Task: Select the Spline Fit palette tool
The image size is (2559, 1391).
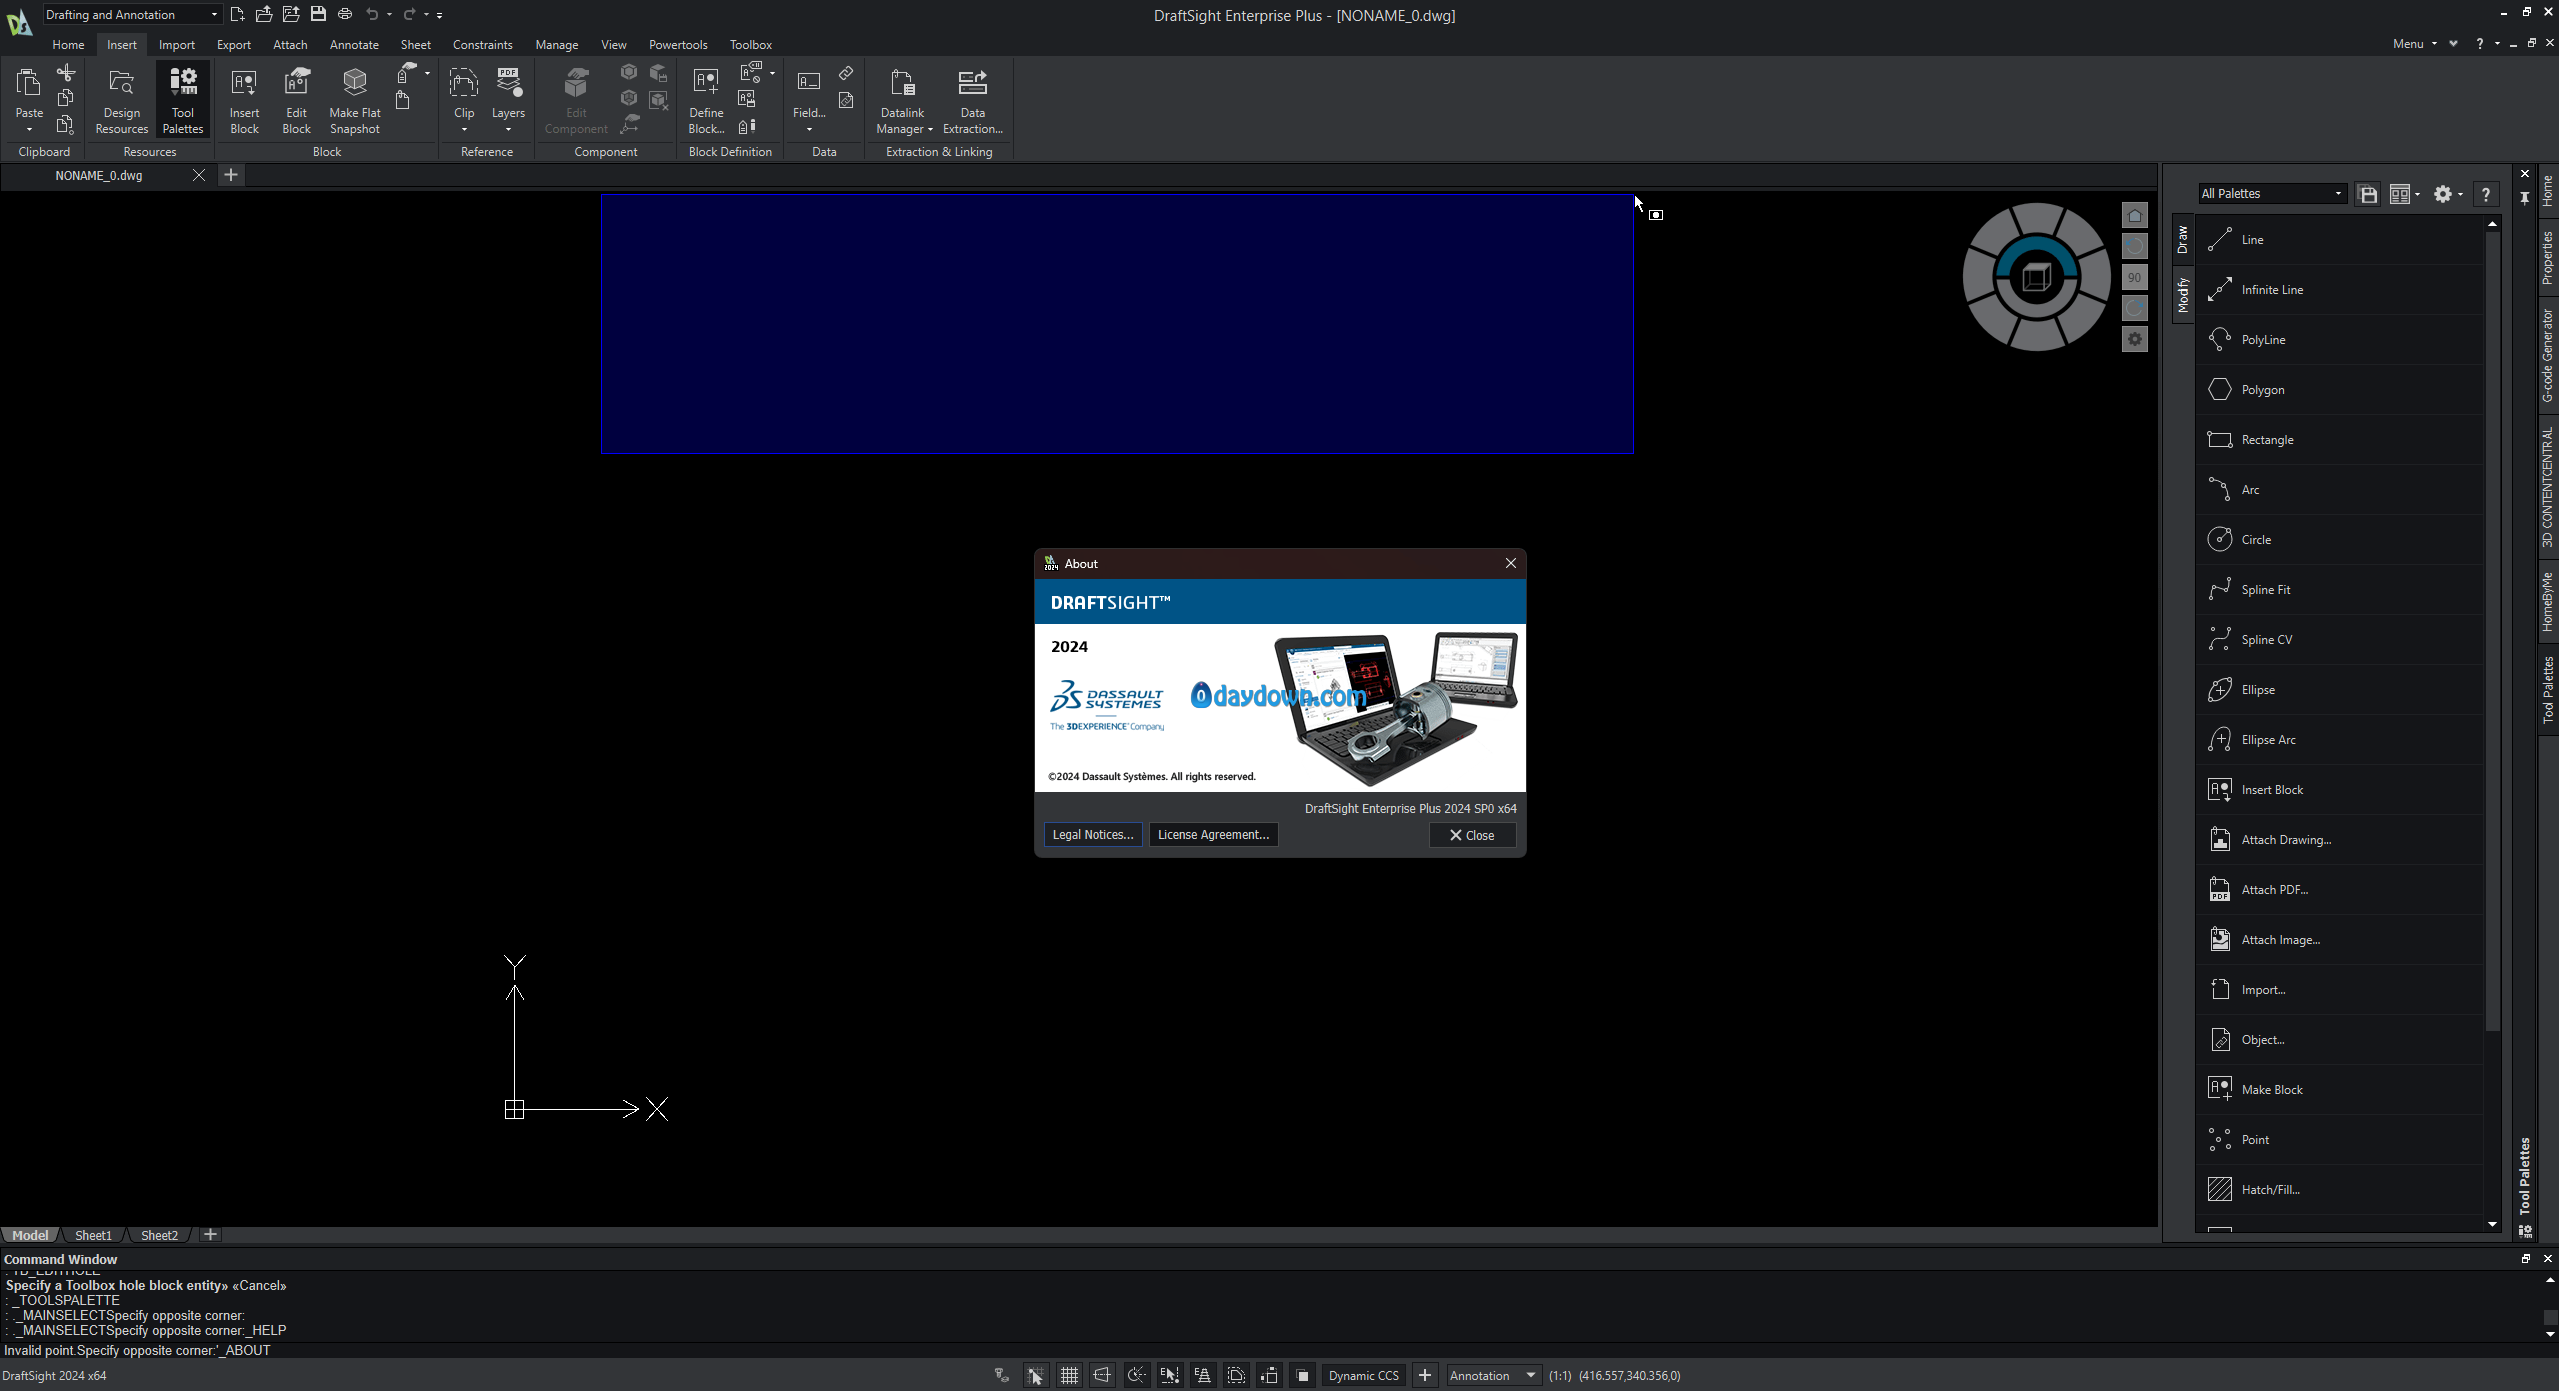Action: coord(2265,590)
